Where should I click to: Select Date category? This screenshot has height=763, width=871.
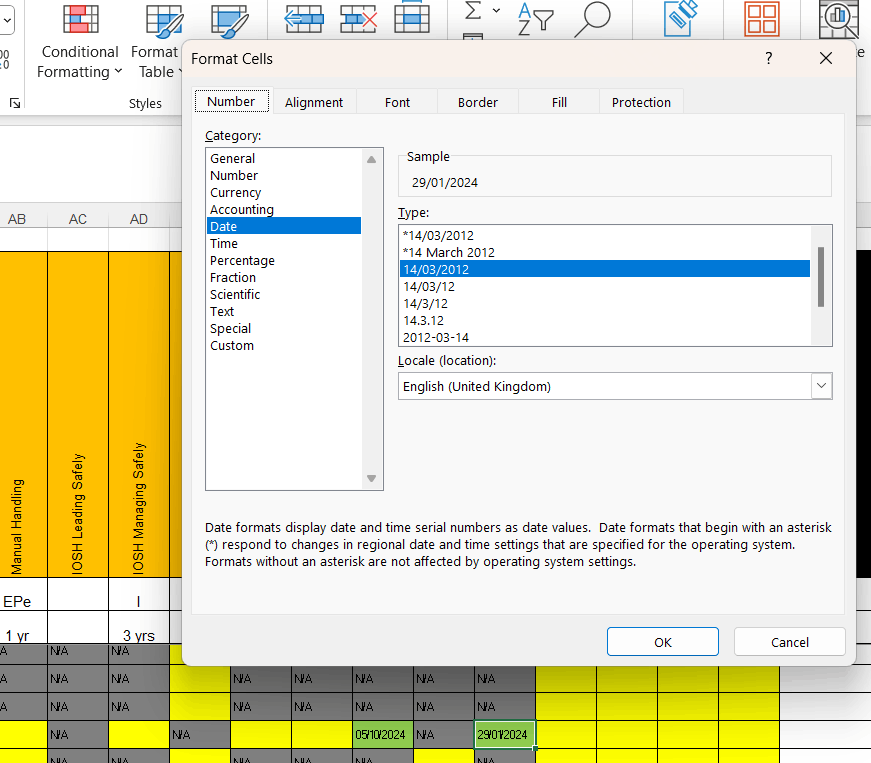point(284,227)
